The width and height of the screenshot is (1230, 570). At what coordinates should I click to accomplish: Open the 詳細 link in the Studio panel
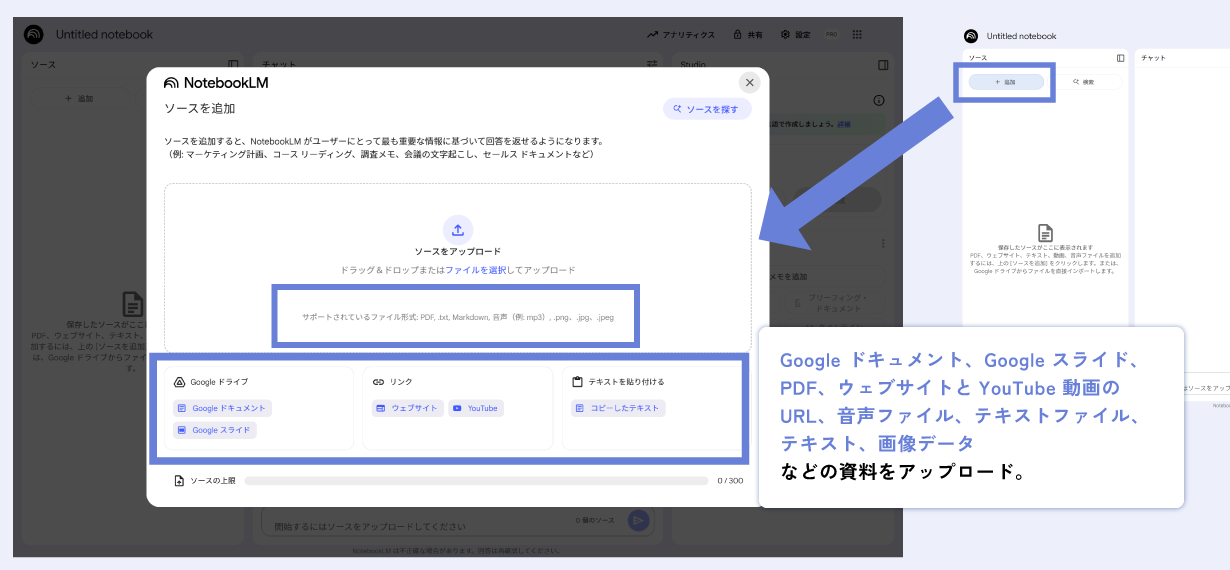coord(844,124)
